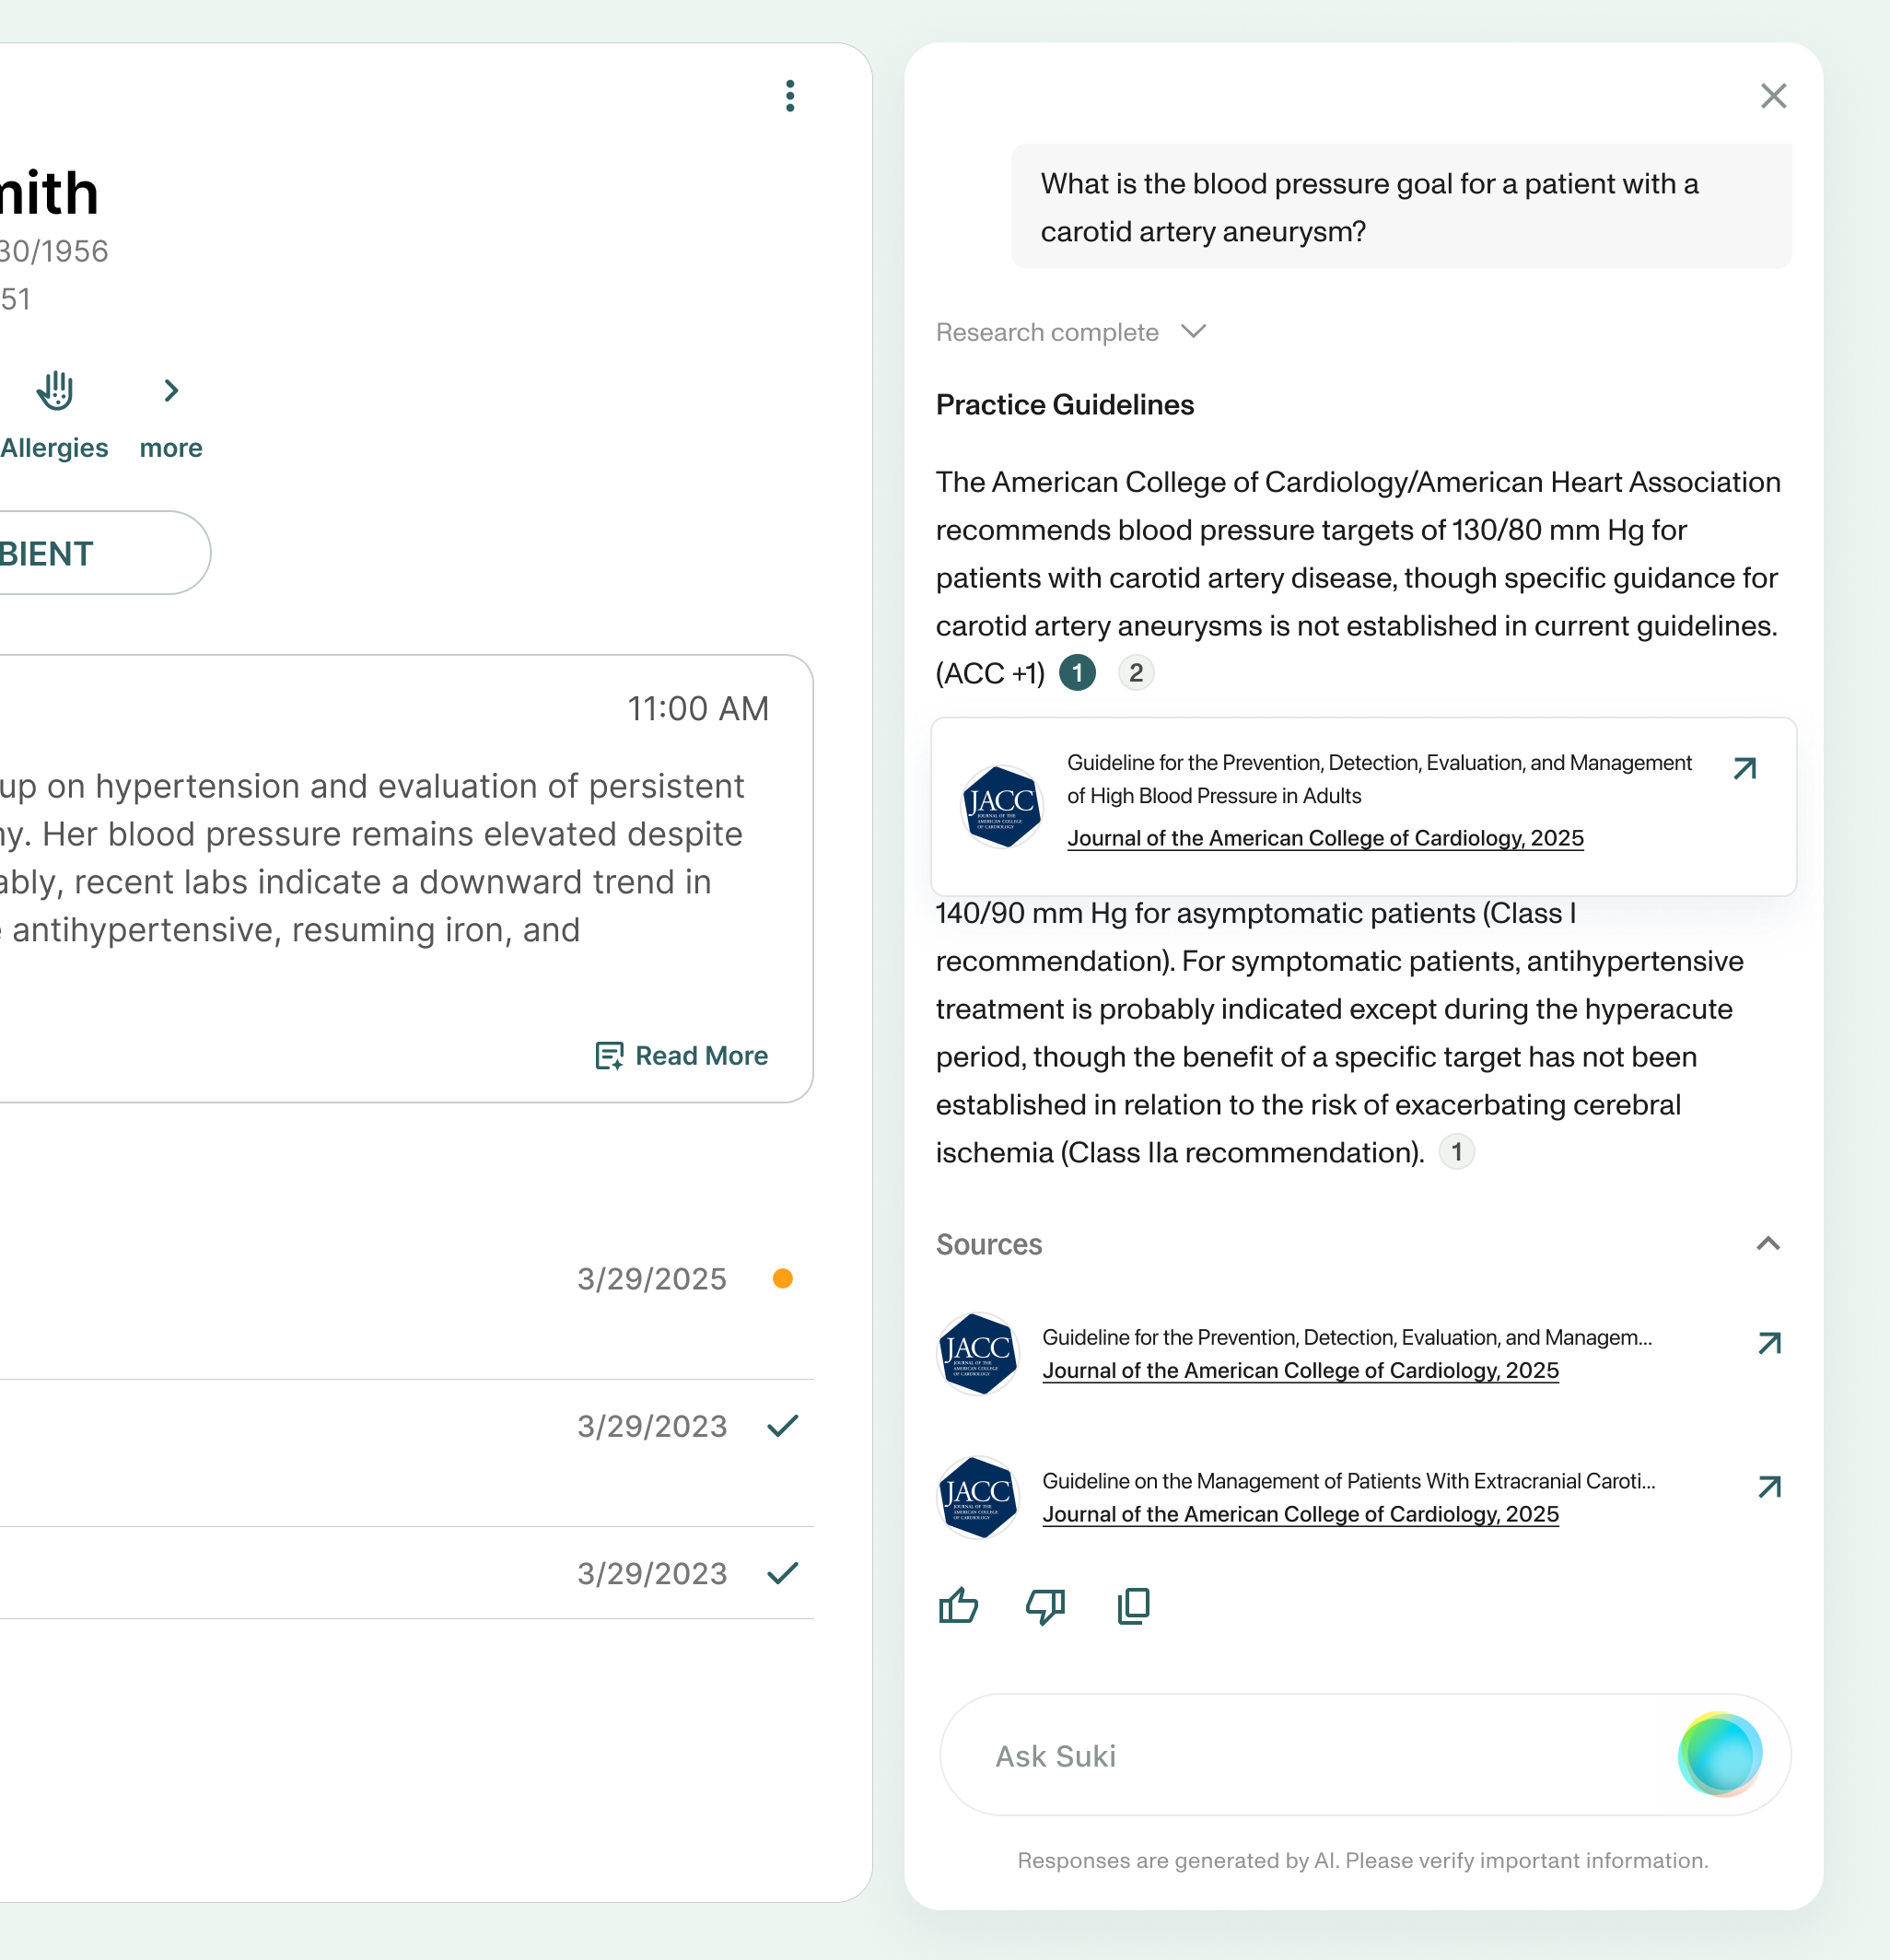The height and width of the screenshot is (1960, 1890).
Task: Open external arrow for Prevention, Detection source
Action: click(x=1769, y=1343)
